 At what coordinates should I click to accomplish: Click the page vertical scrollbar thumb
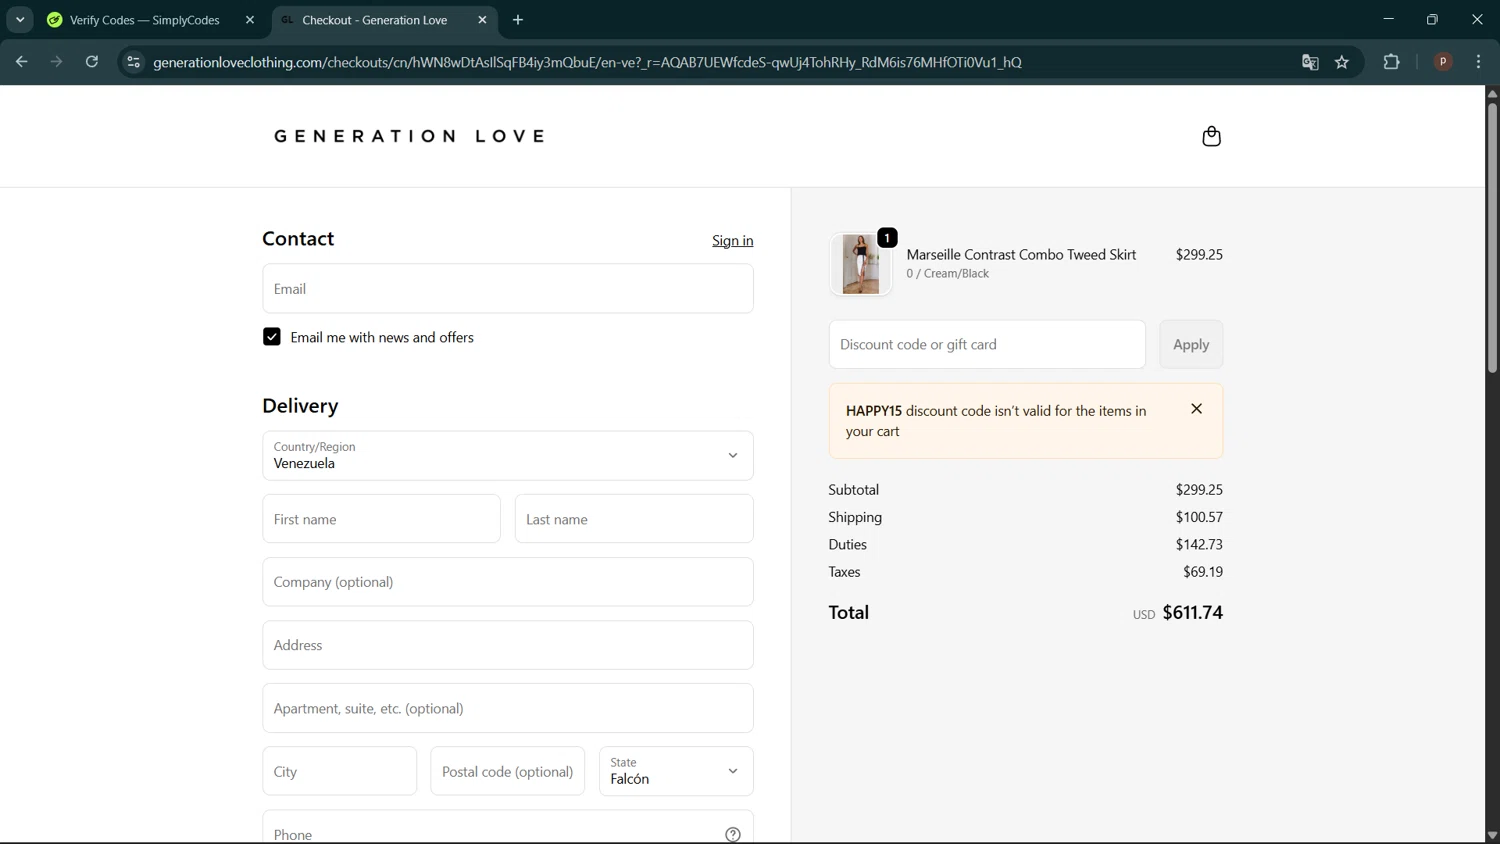[1492, 237]
